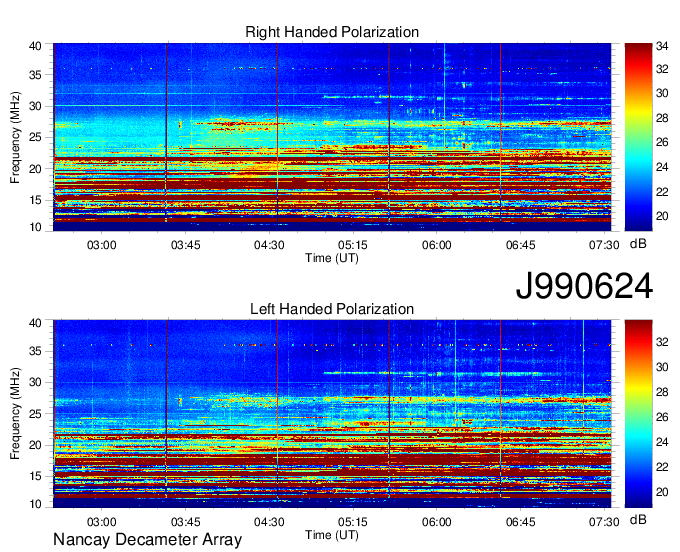Click the 25 MHz tick on Left Handed plot
The width and height of the screenshot is (680, 552).
35,414
